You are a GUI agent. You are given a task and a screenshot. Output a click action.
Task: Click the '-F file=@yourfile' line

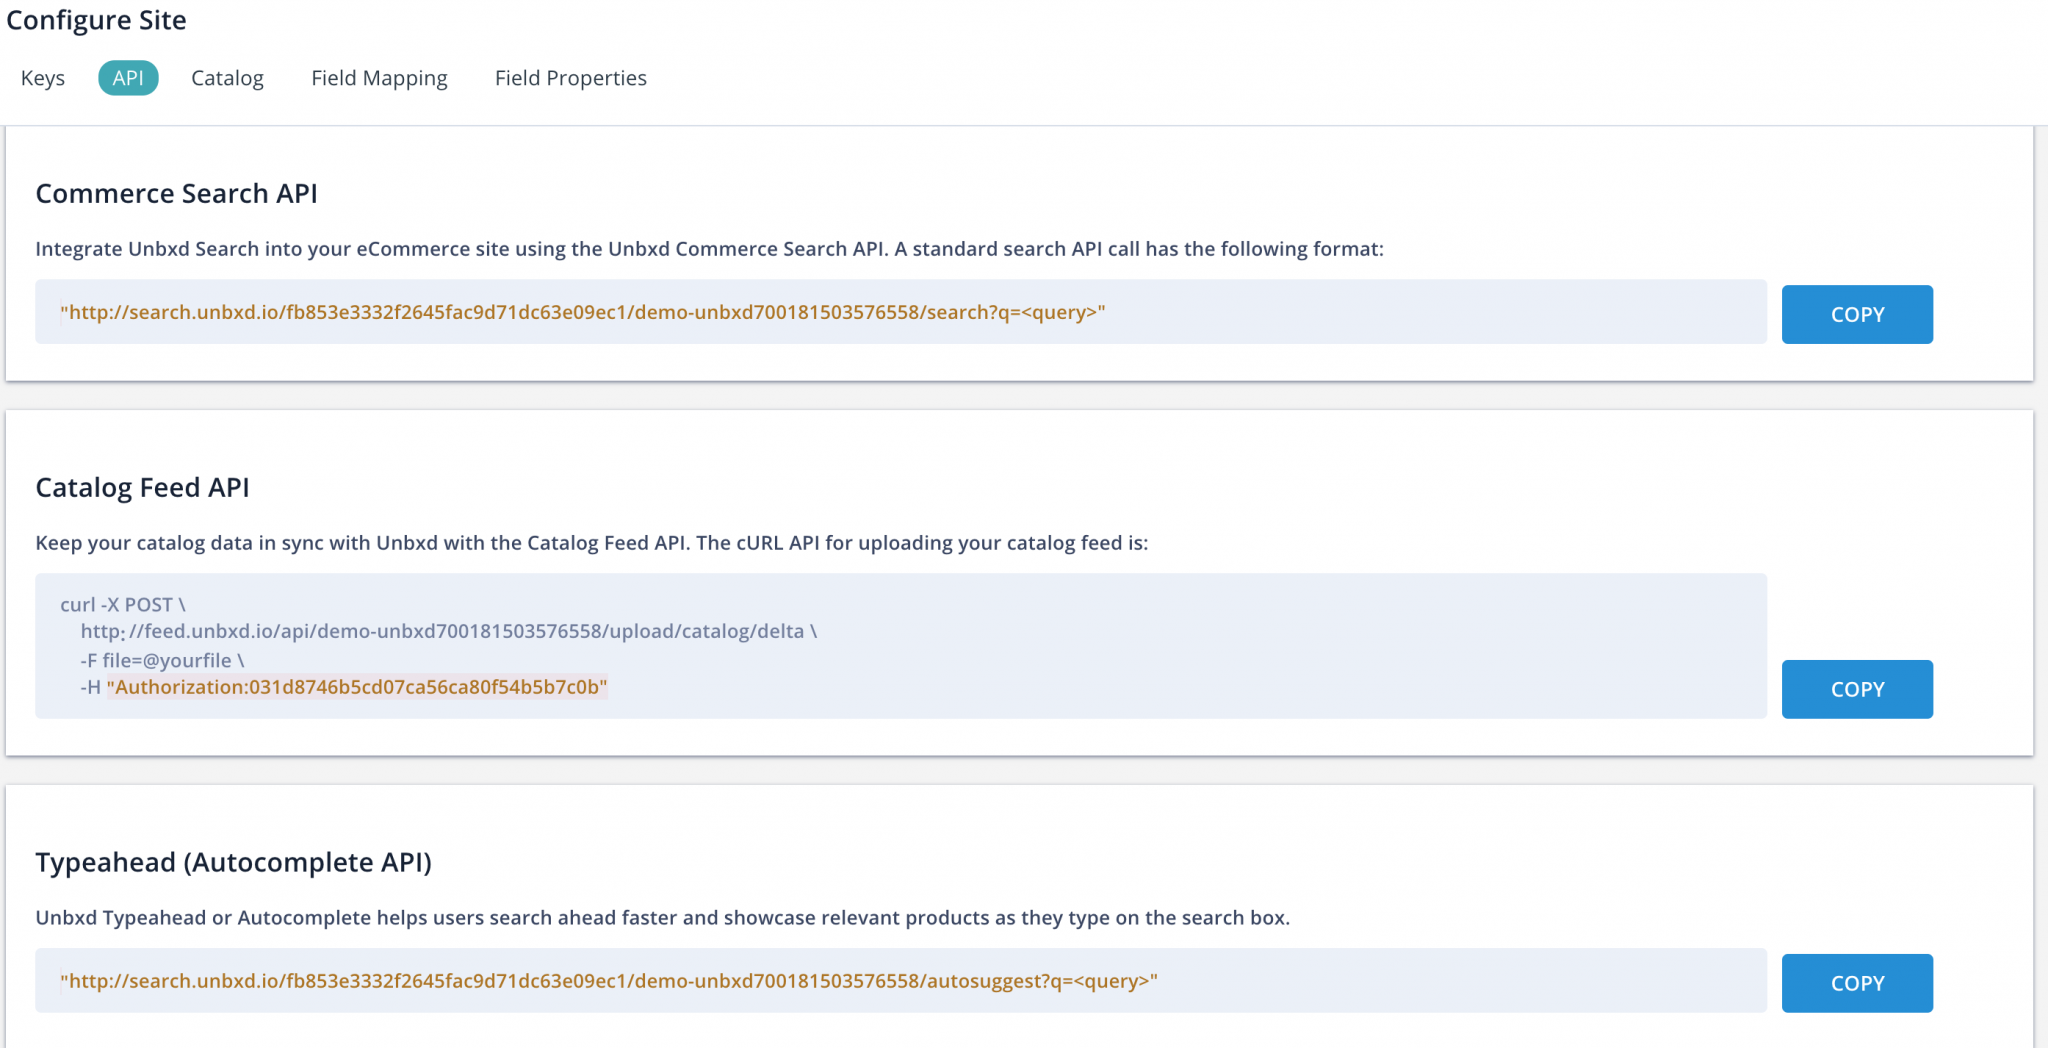162,660
